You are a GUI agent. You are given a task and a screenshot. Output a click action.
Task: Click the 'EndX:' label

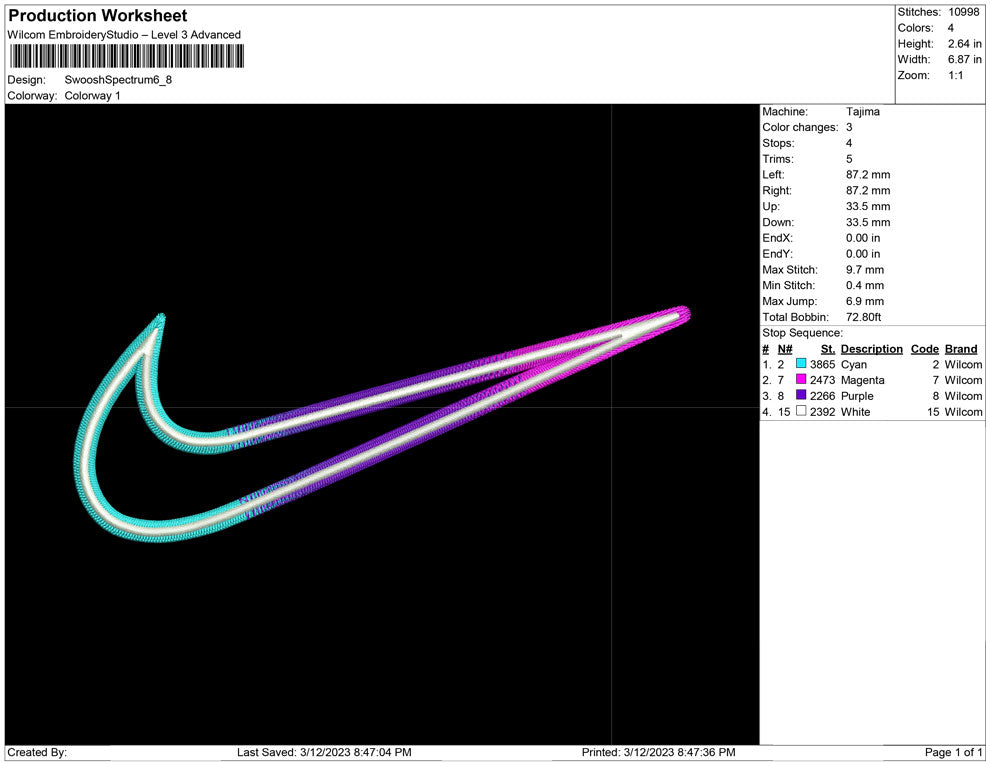pos(777,238)
